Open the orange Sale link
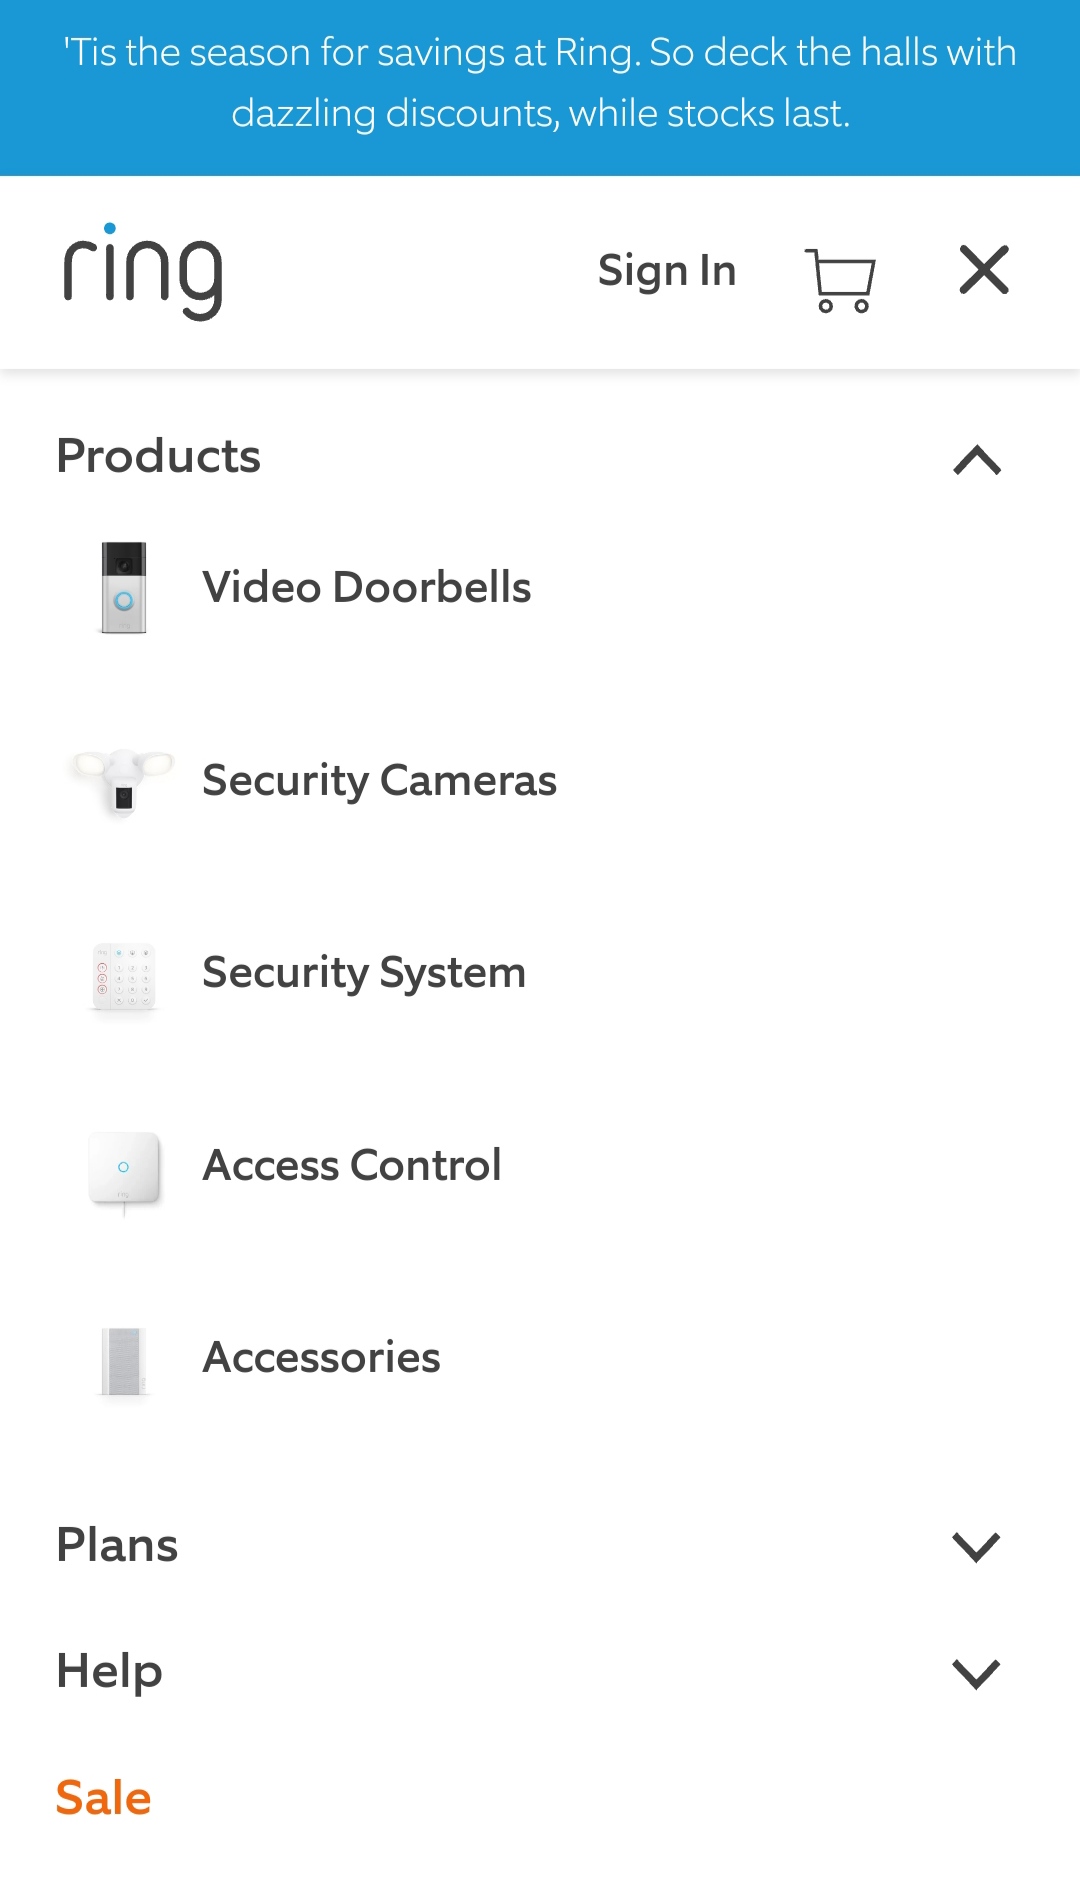 [x=104, y=1798]
